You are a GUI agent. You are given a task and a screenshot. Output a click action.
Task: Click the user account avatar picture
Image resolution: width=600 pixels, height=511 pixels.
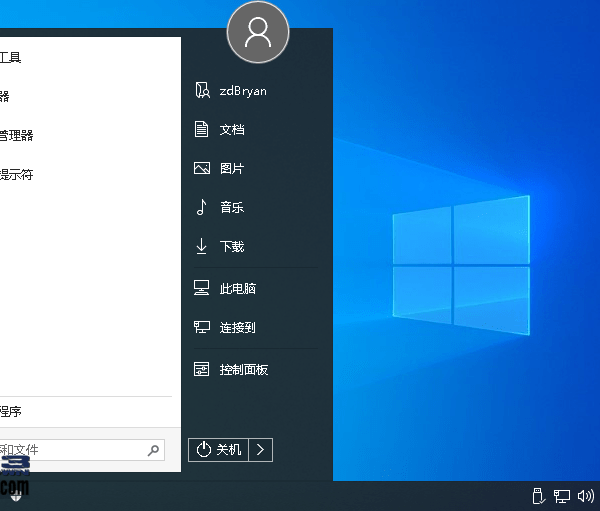pos(258,33)
